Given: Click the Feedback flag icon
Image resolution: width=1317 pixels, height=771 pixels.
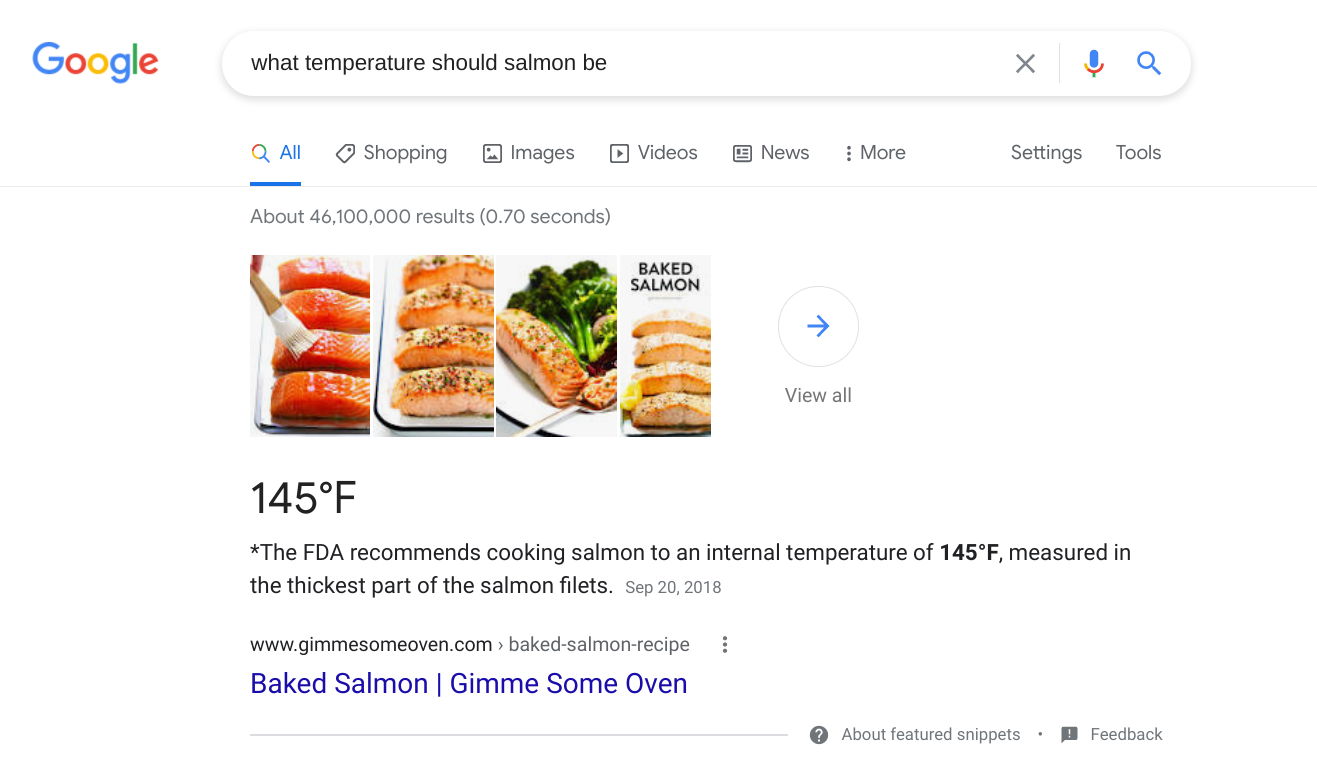Looking at the screenshot, I should (x=1069, y=735).
